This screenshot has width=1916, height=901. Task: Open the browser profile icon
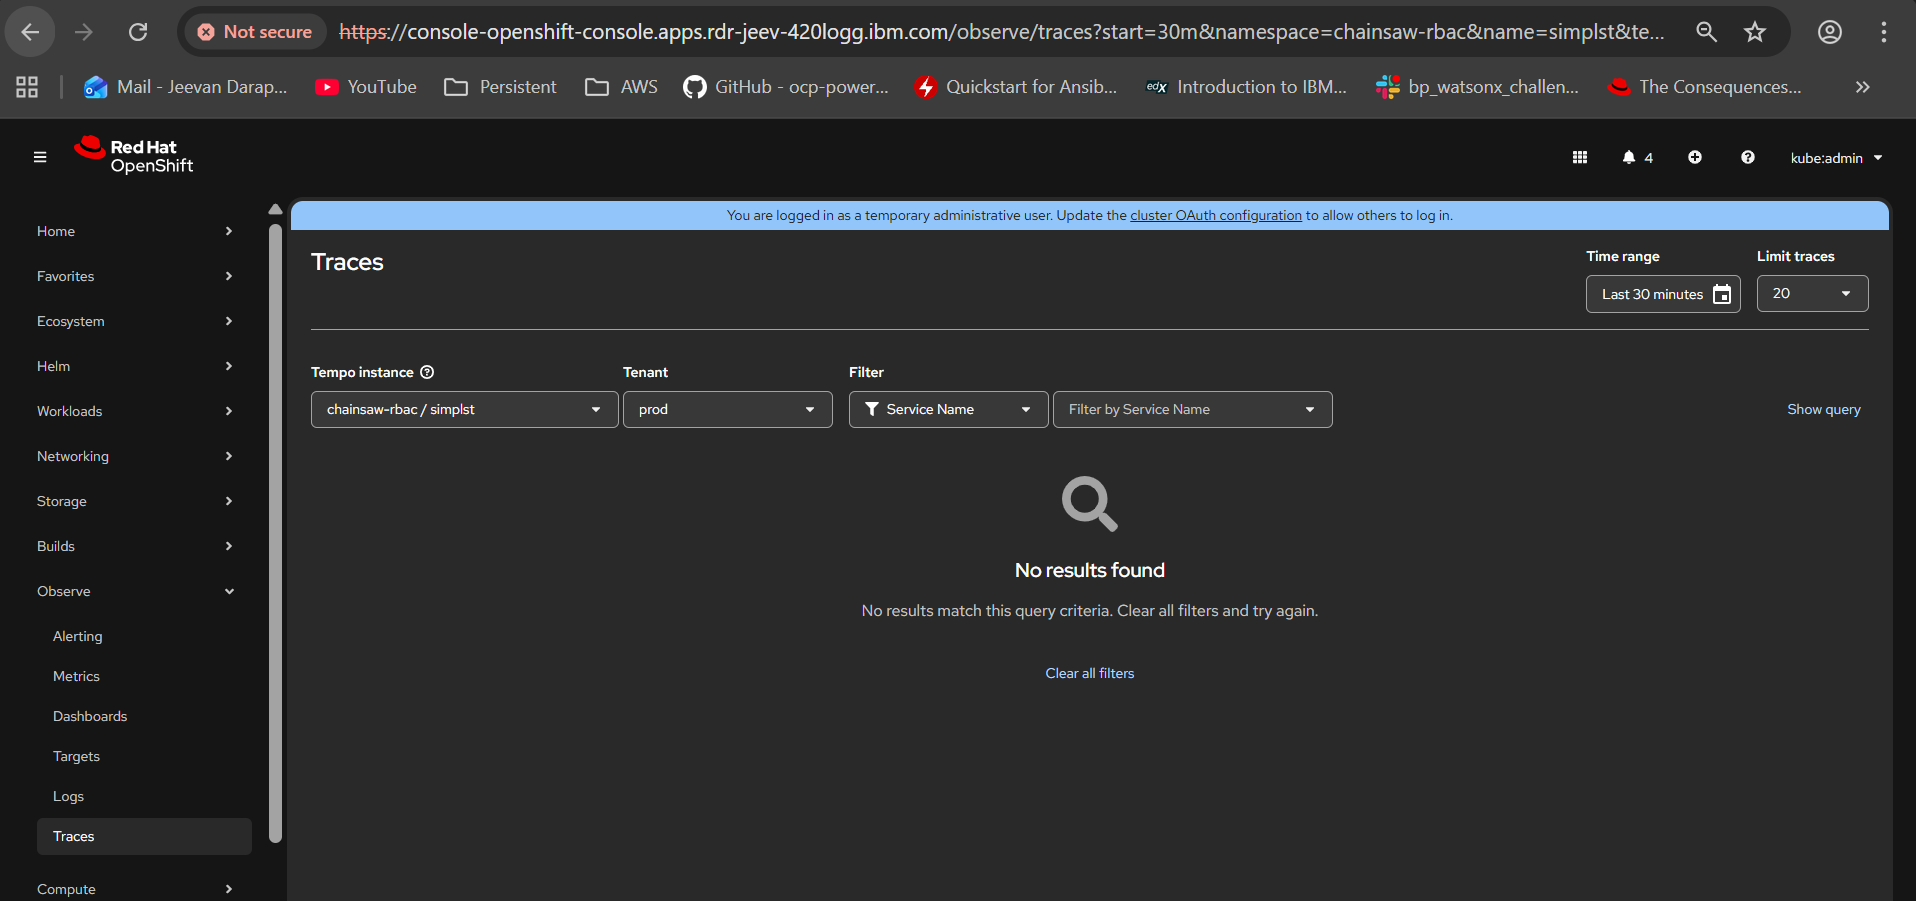(1830, 32)
